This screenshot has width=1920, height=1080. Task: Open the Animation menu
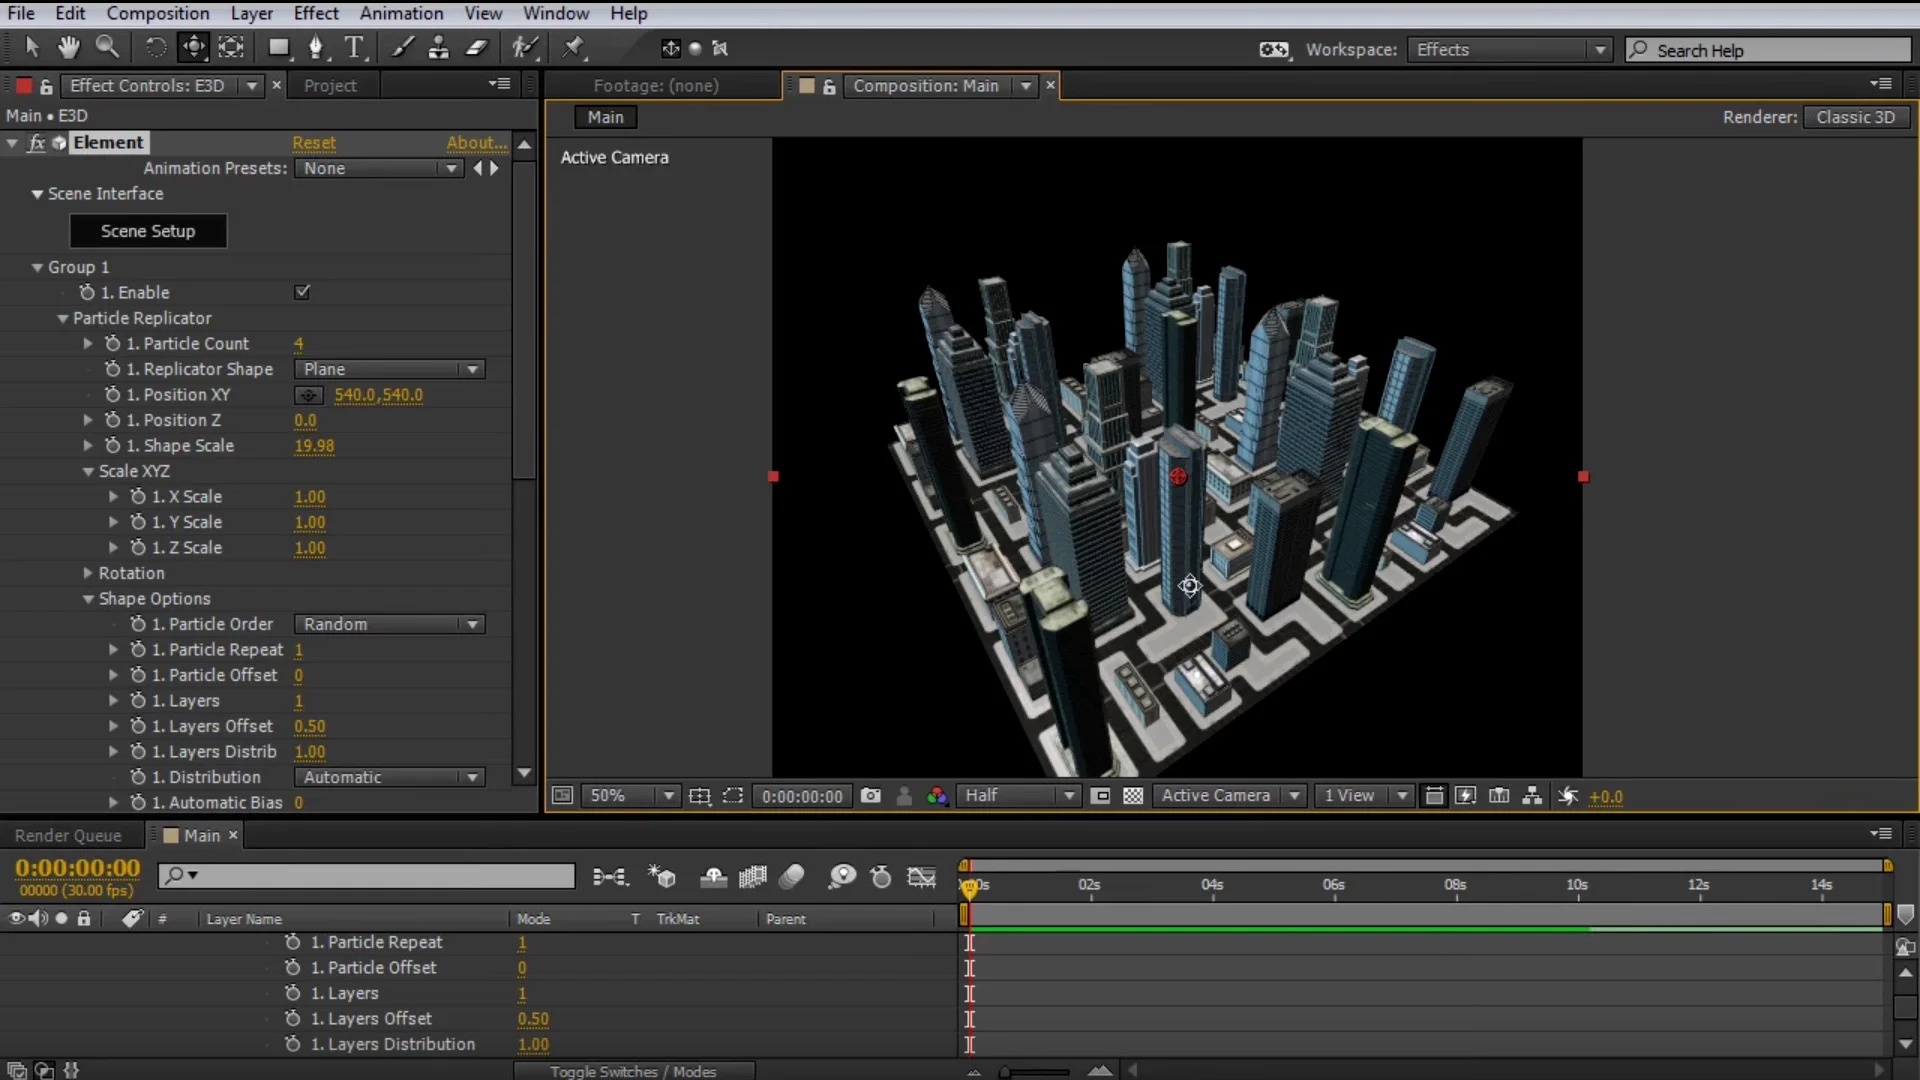pos(401,13)
